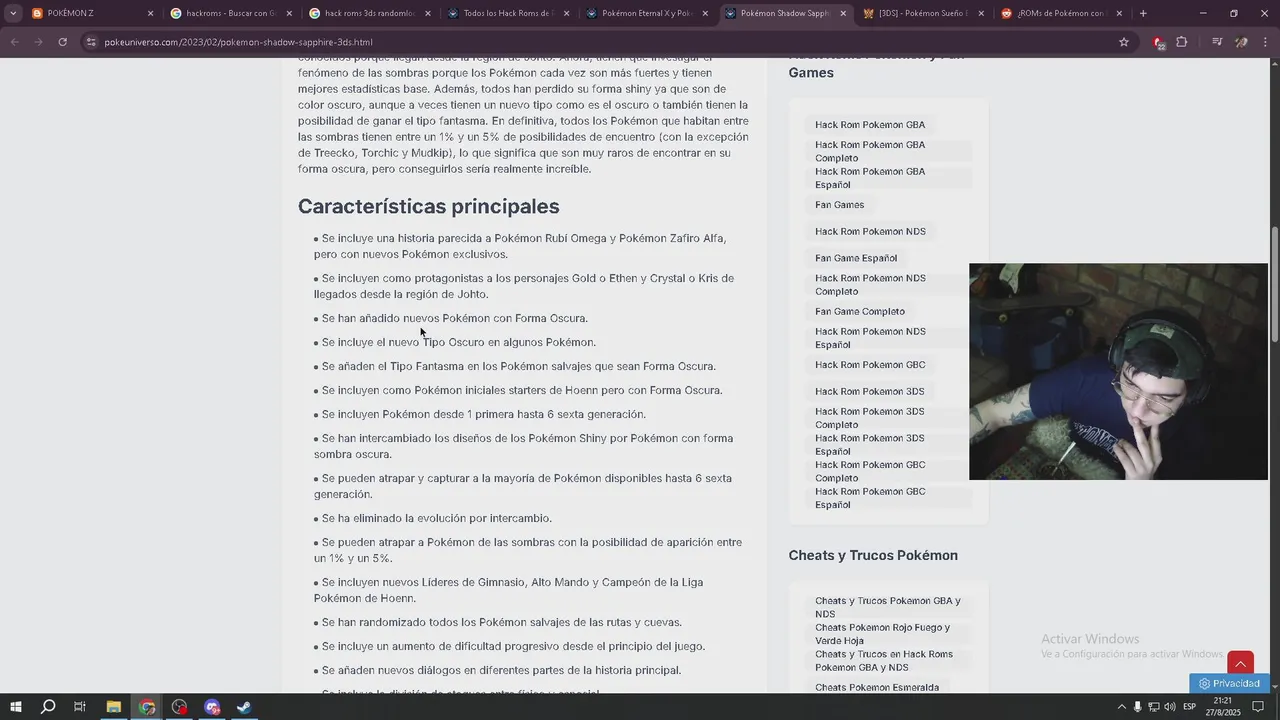This screenshot has height=720, width=1280.
Task: Open Hack Rom Pokemon 3DS Completo link
Action: (x=870, y=418)
